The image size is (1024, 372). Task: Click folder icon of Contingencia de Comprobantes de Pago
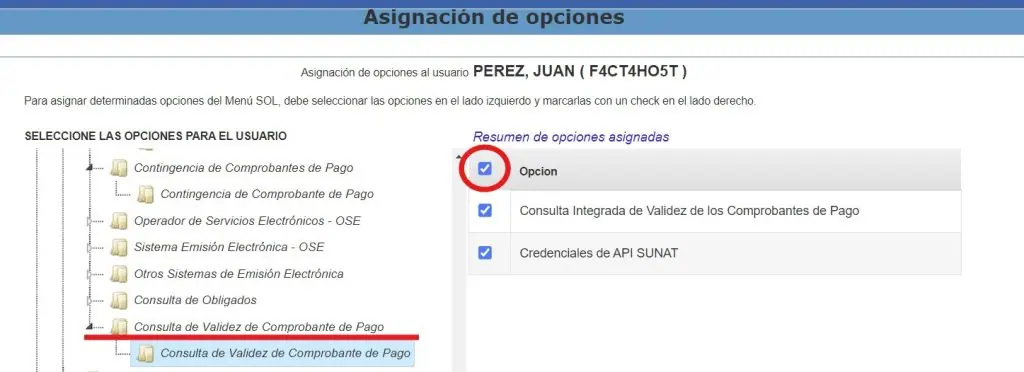coord(118,168)
